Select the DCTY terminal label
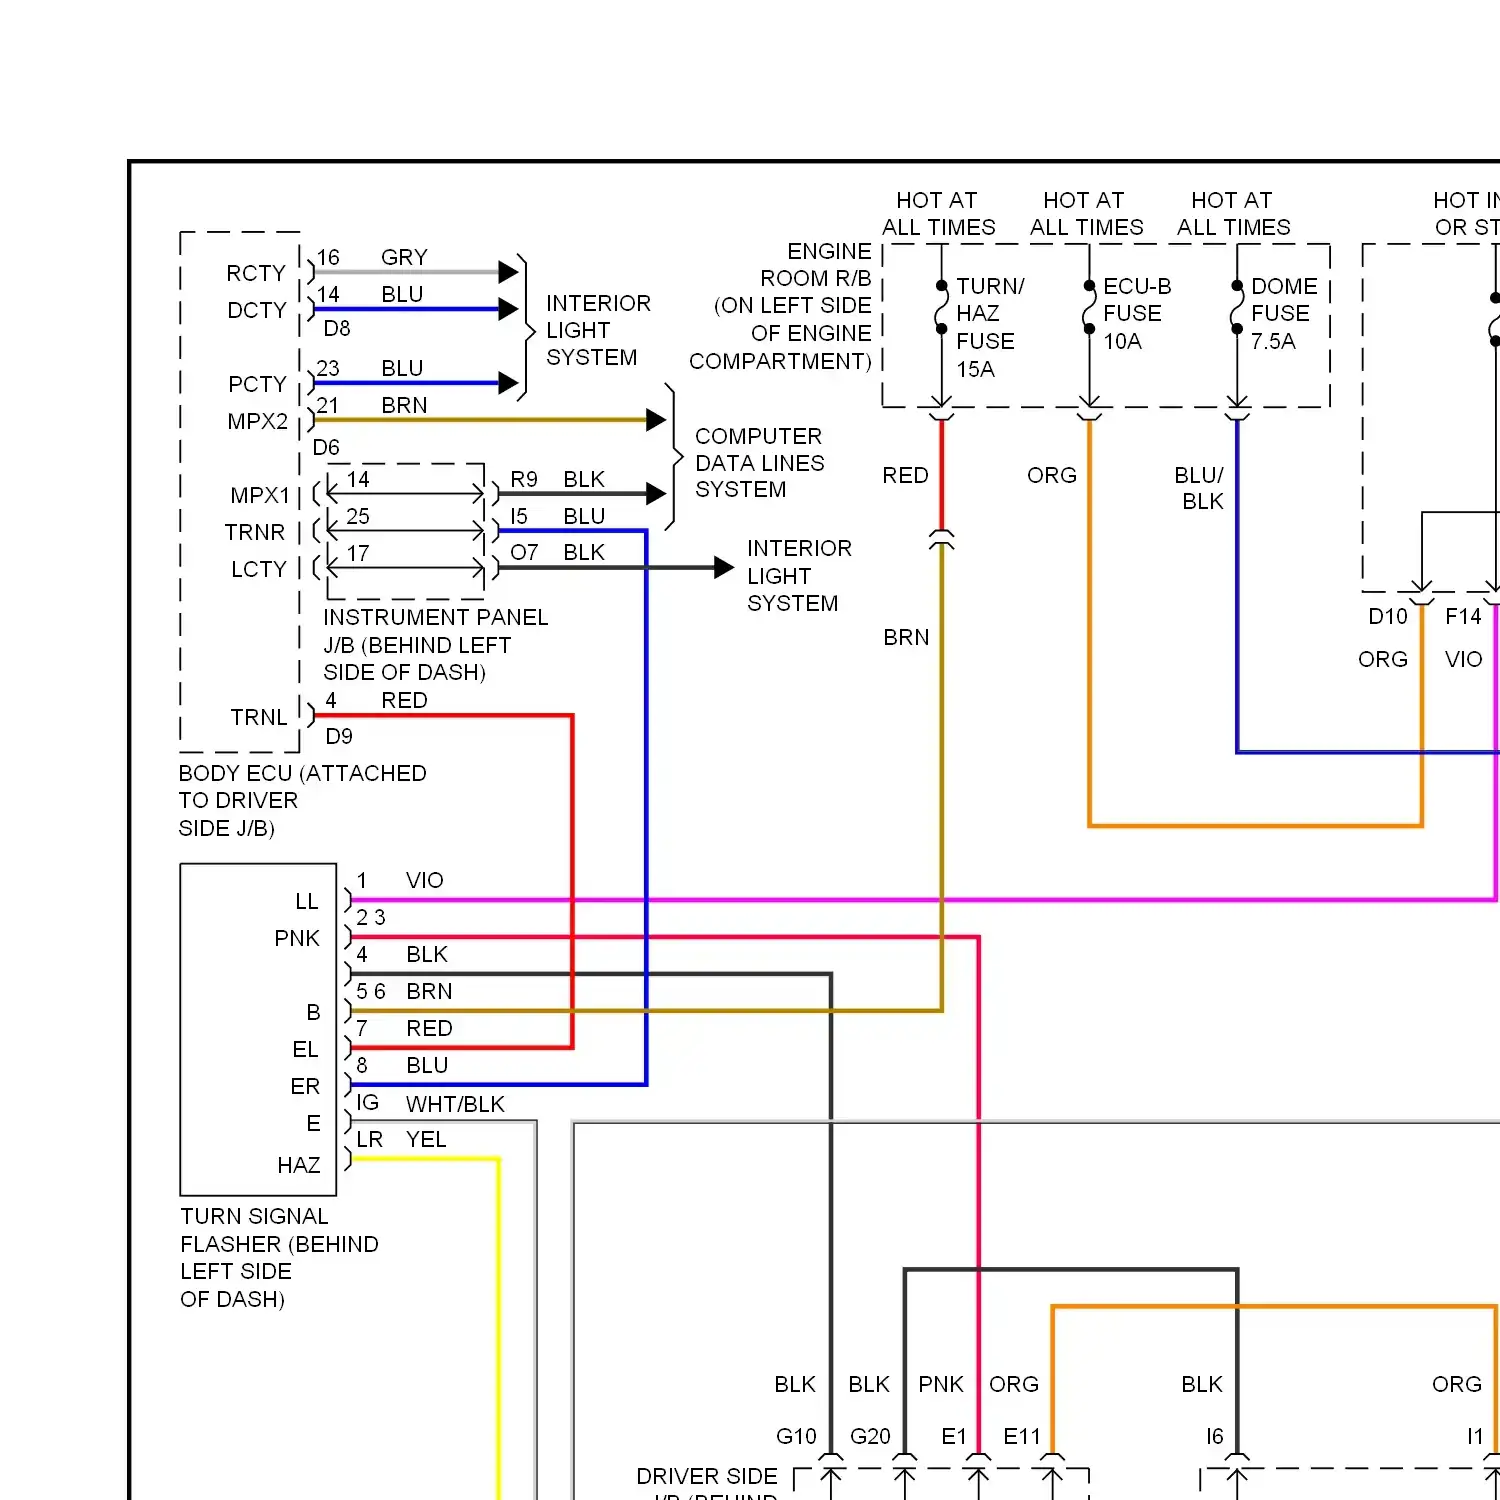This screenshot has height=1500, width=1500. click(x=257, y=310)
